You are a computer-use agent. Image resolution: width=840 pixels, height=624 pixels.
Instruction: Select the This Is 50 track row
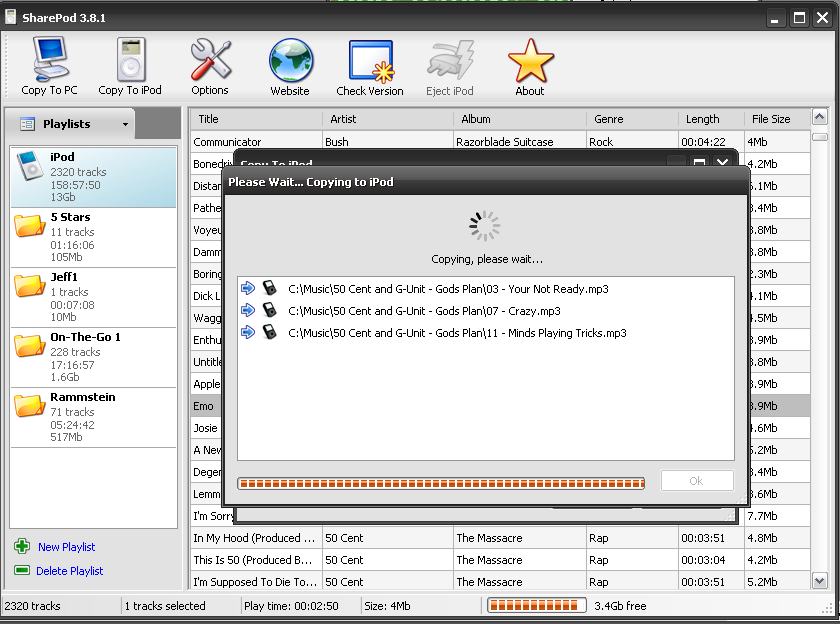coord(500,560)
